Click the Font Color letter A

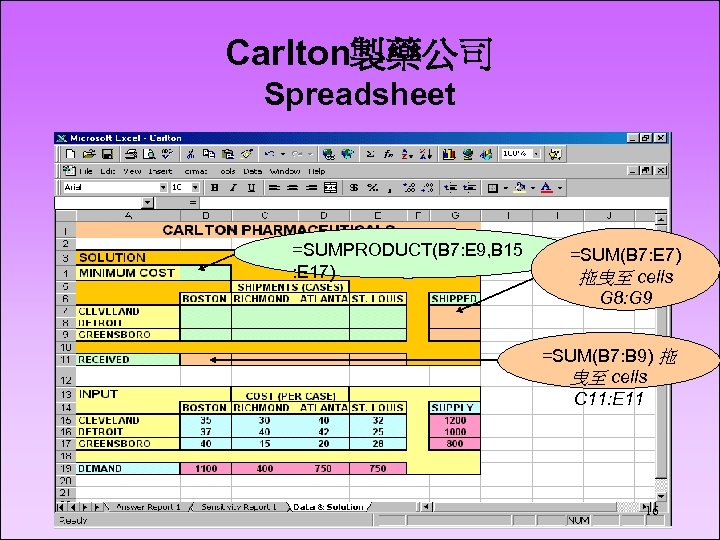point(546,187)
